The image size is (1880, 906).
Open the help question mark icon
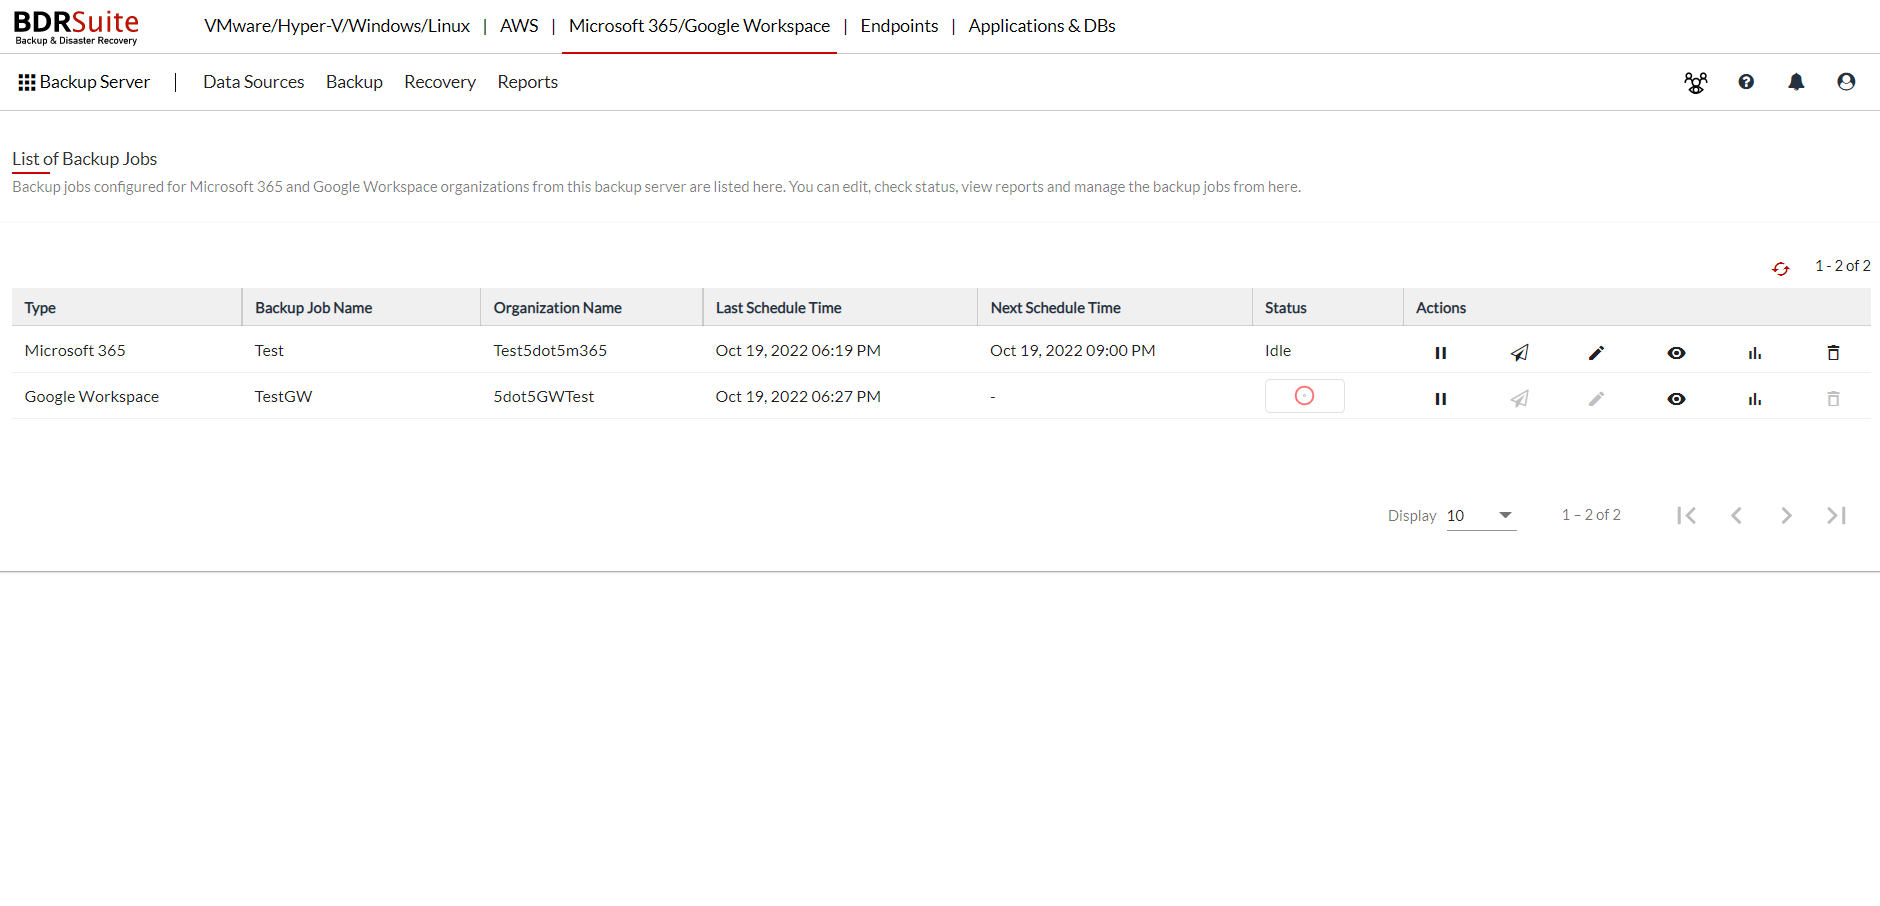(1746, 82)
